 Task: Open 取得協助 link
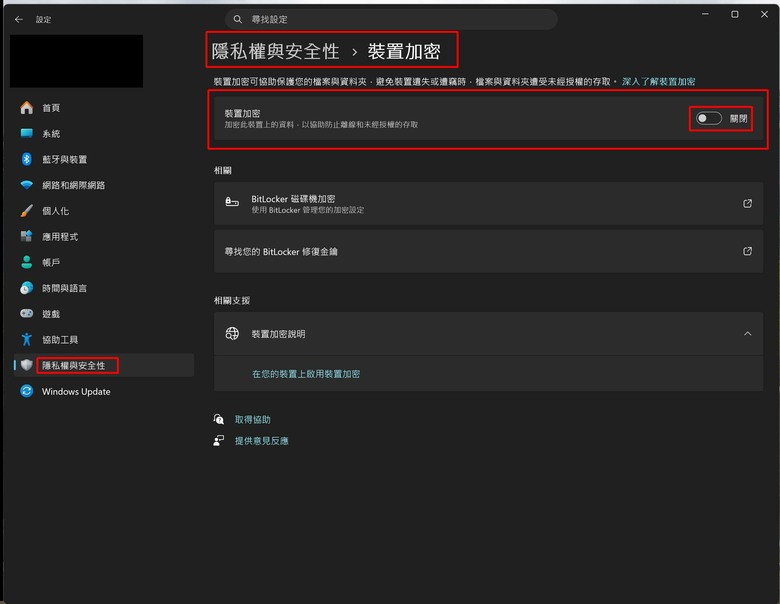(253, 419)
